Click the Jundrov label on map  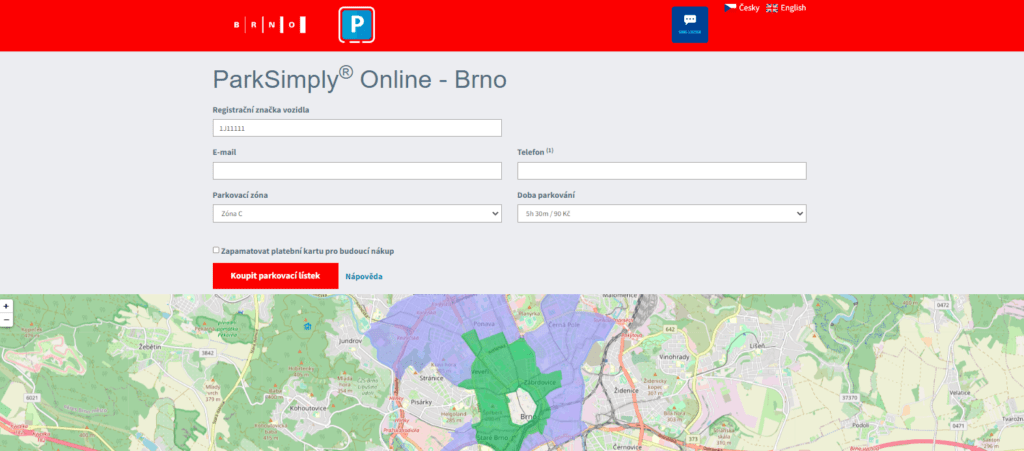[x=351, y=341]
